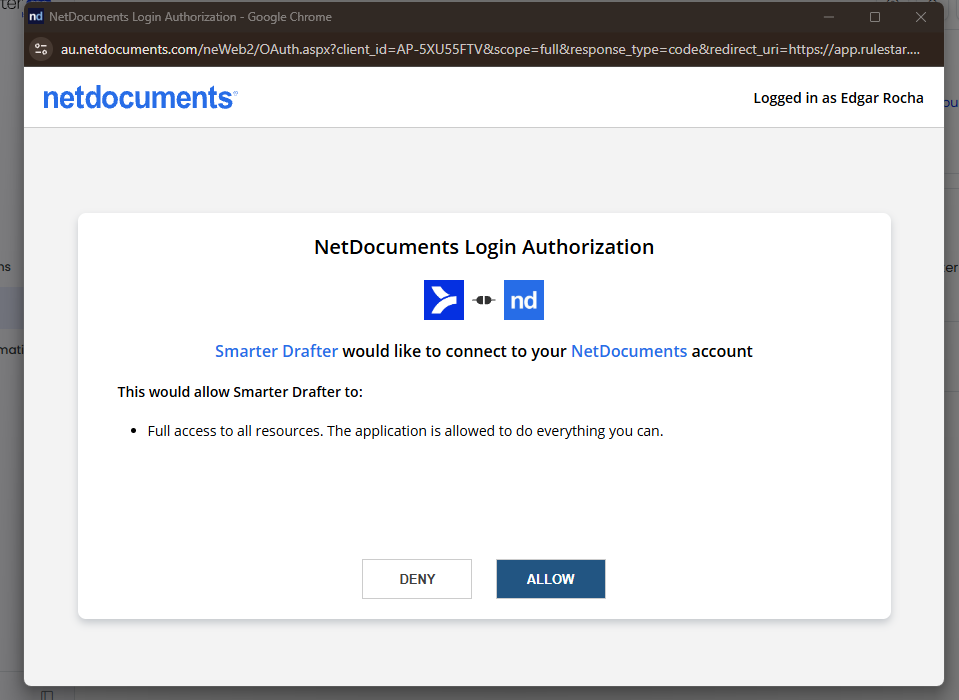Click the 'NetDocuments Login Authorization' heading
This screenshot has width=959, height=700.
(484, 247)
